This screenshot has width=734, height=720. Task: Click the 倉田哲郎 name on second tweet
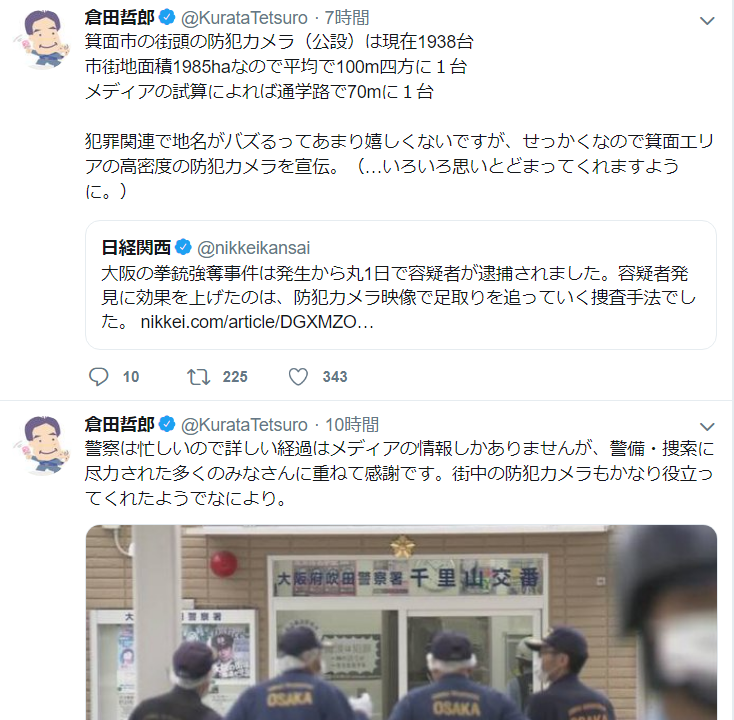[x=120, y=425]
